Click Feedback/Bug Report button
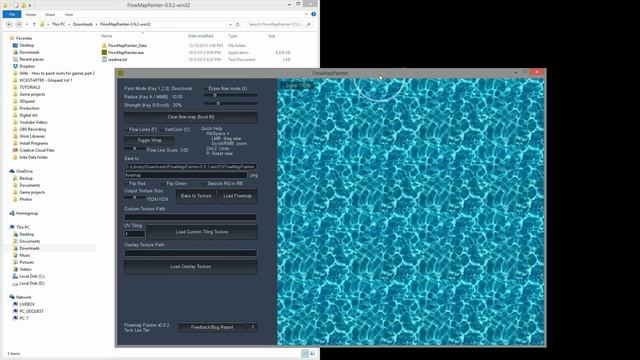The height and width of the screenshot is (360, 640). coord(212,327)
